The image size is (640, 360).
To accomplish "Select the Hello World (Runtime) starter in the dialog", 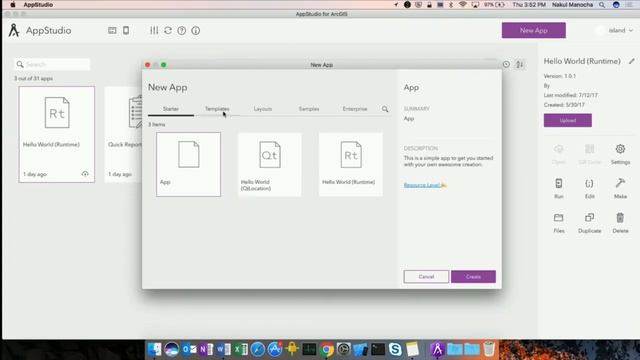I will tap(351, 164).
